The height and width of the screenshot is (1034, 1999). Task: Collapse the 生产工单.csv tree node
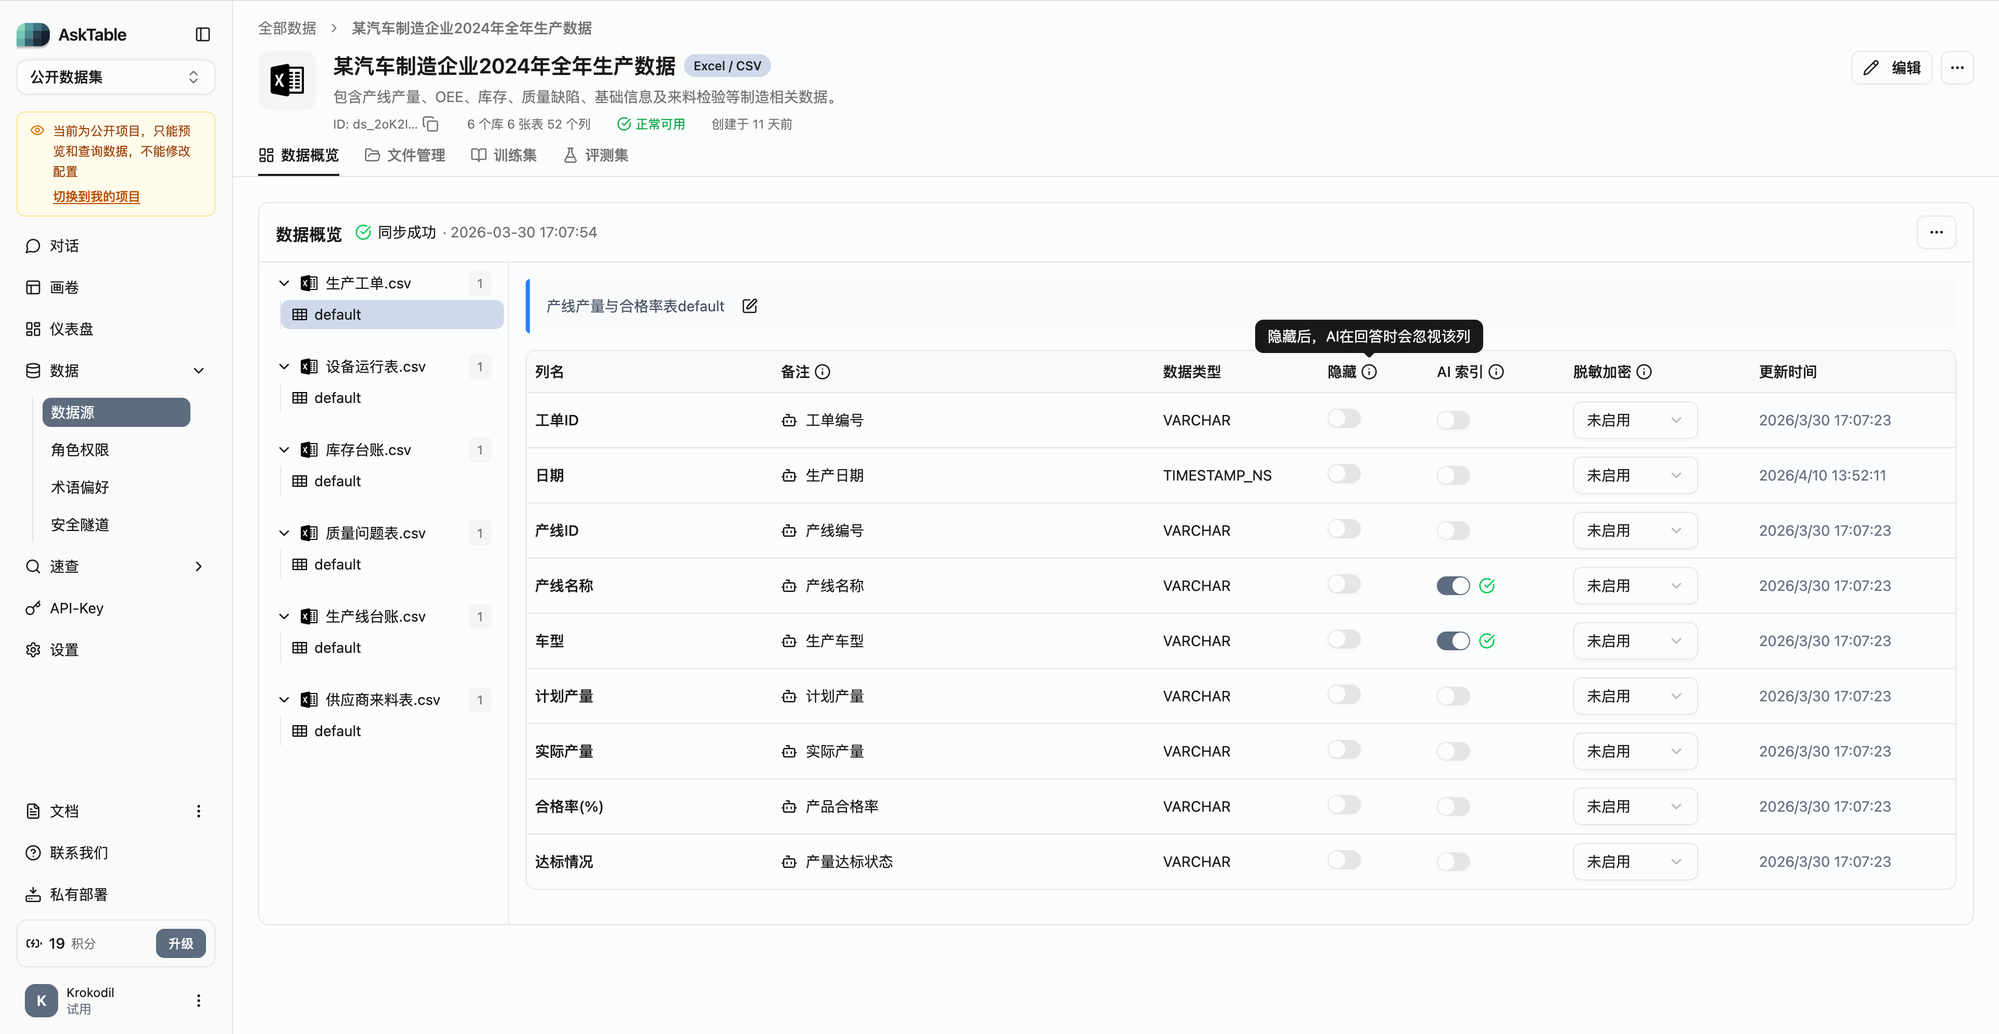coord(284,282)
